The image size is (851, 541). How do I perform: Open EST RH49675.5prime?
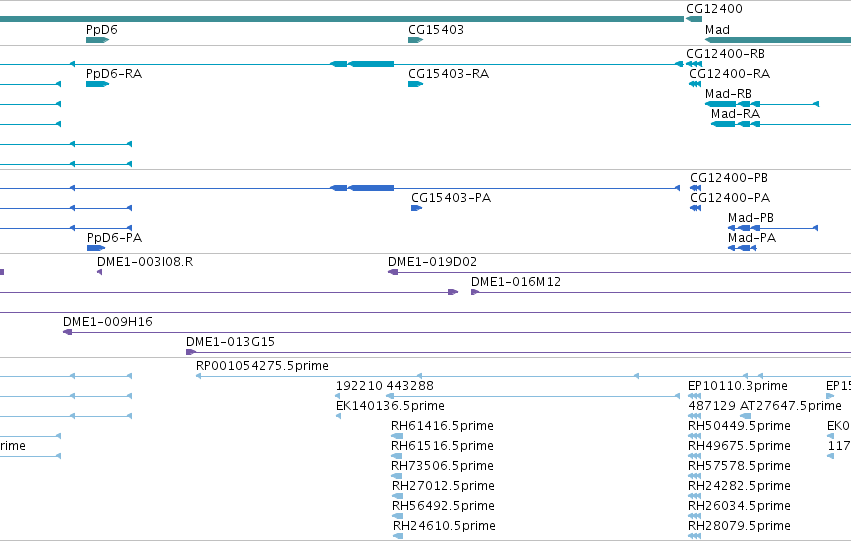[x=739, y=446]
